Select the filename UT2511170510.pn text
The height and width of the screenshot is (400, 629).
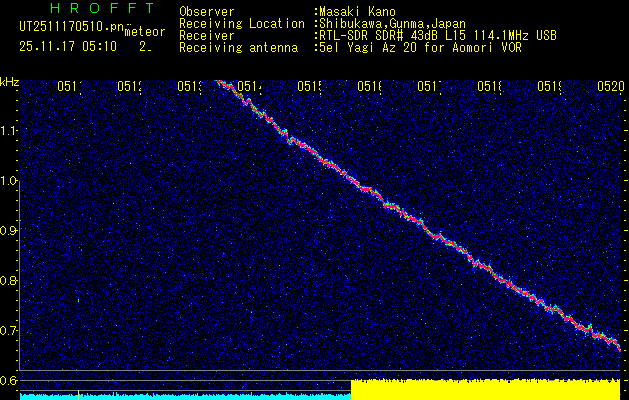pos(71,27)
